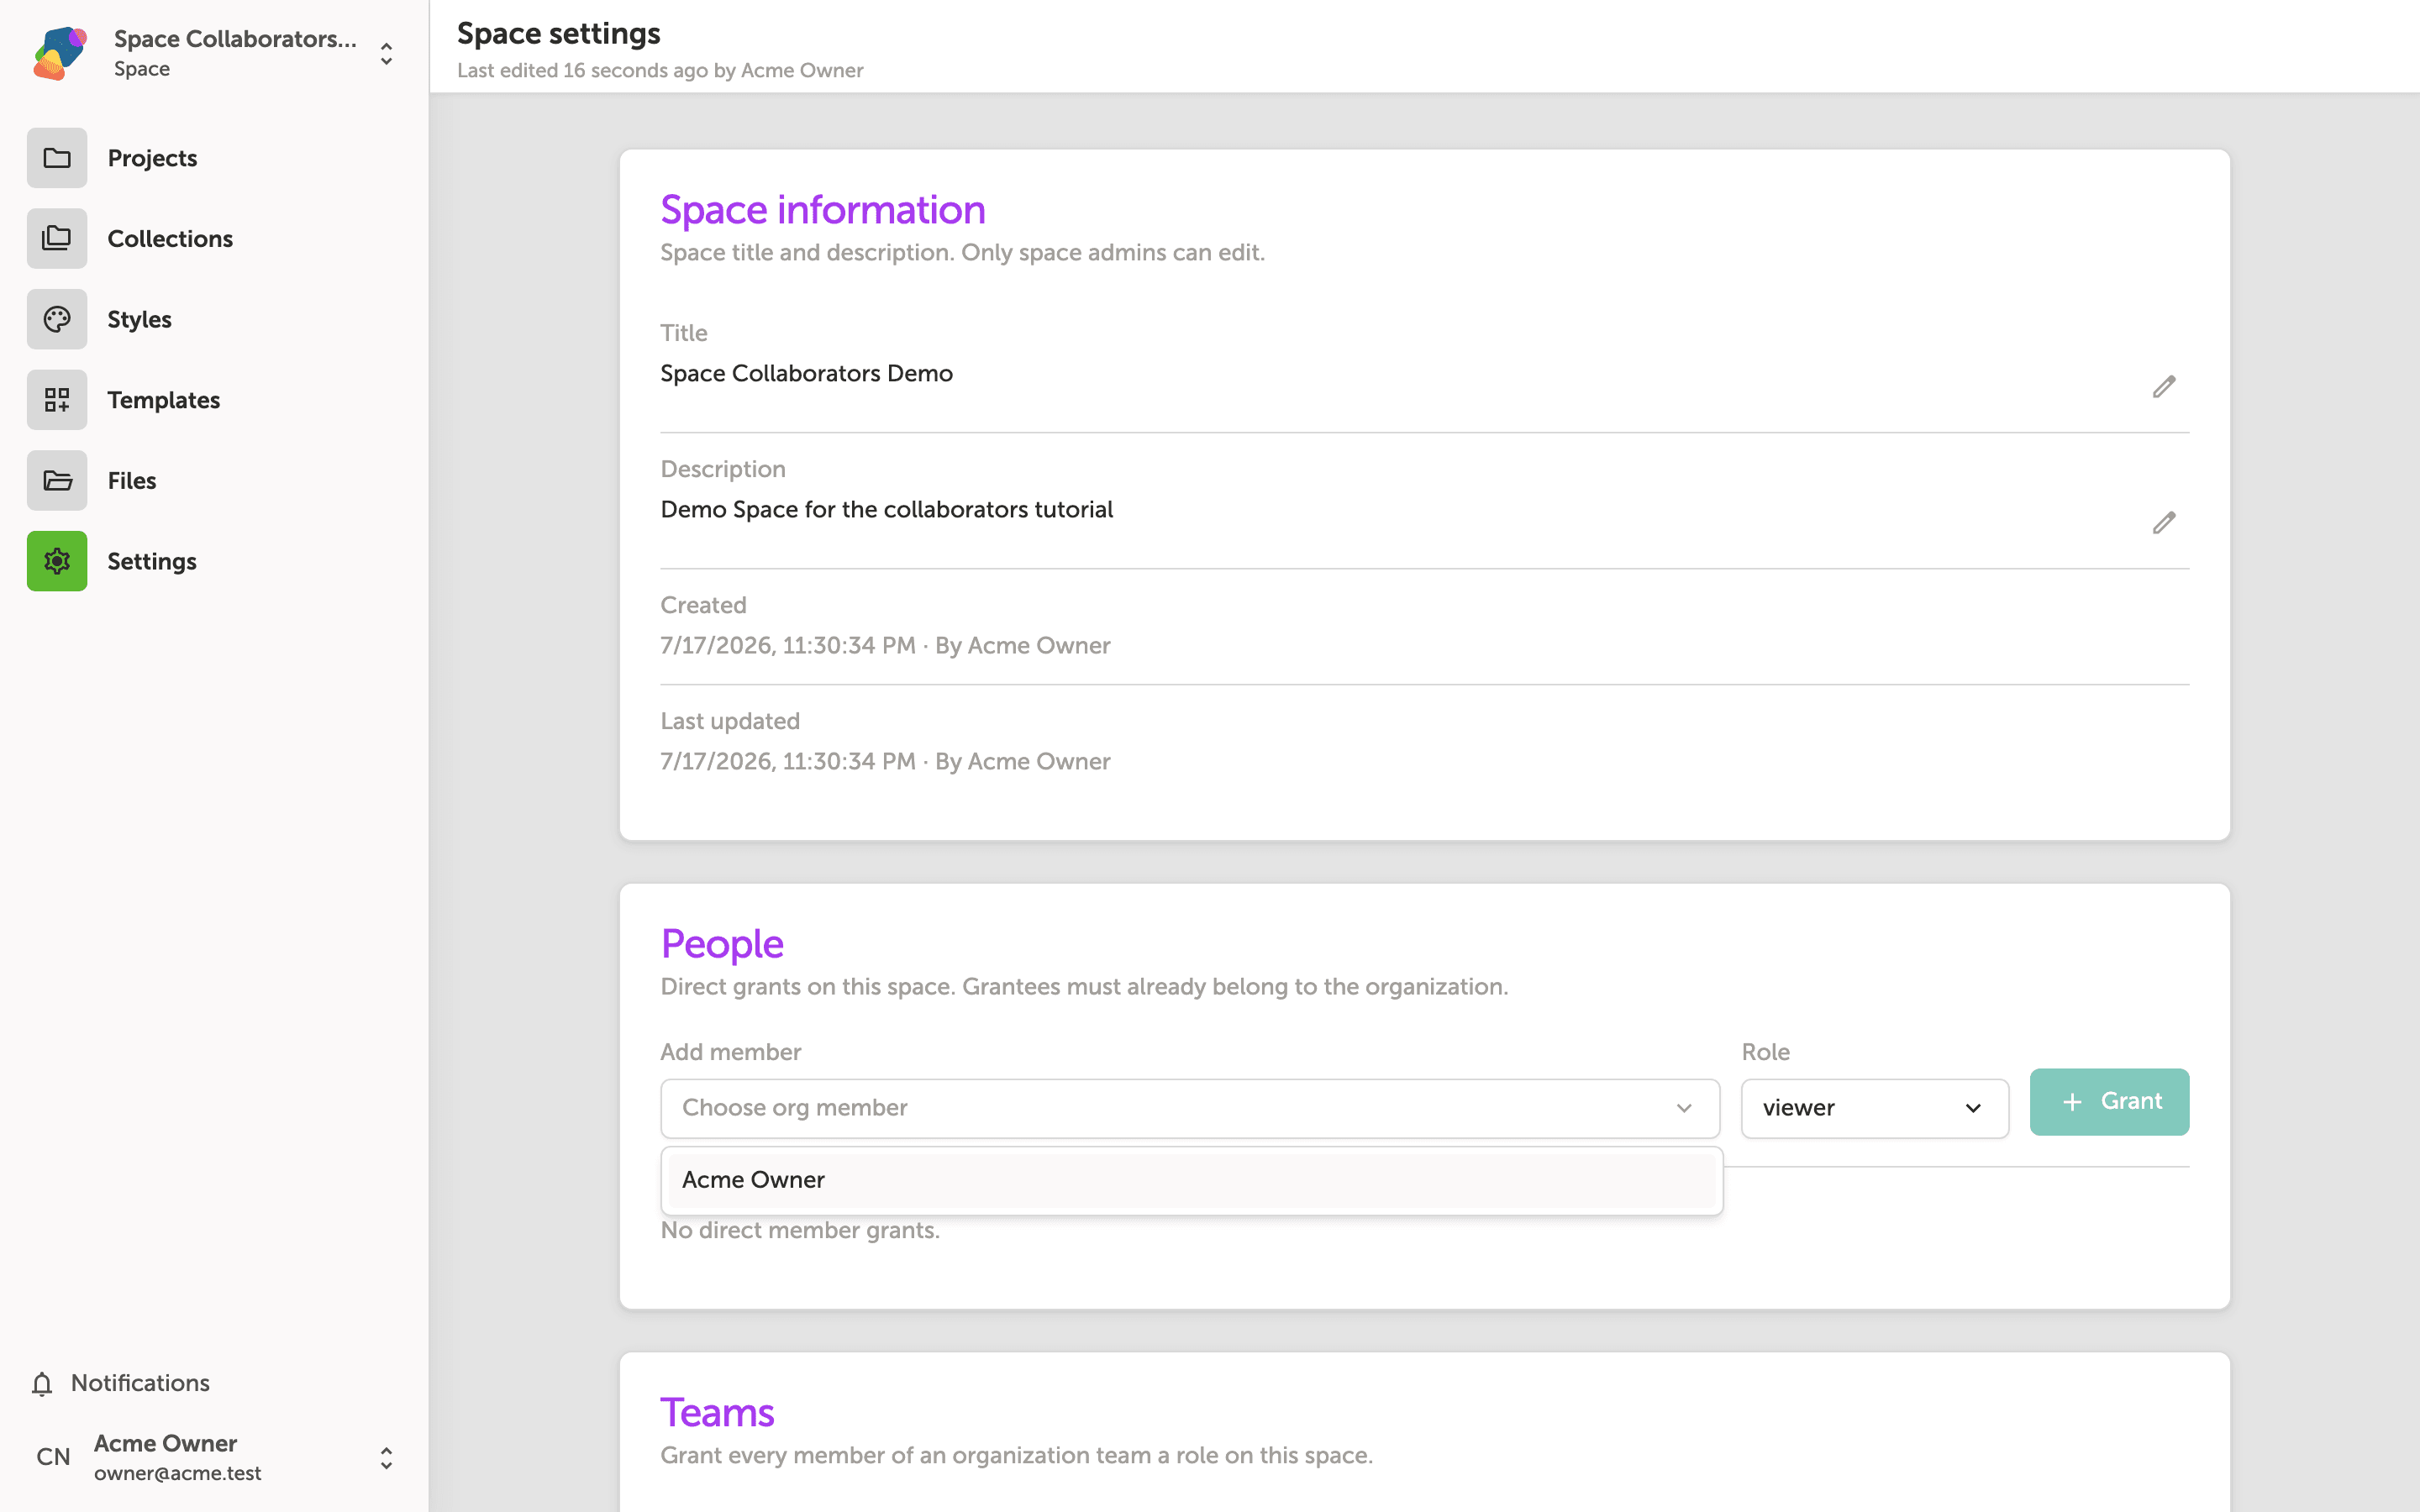The width and height of the screenshot is (2420, 1512).
Task: Edit the Title with its pencil icon
Action: (2164, 387)
